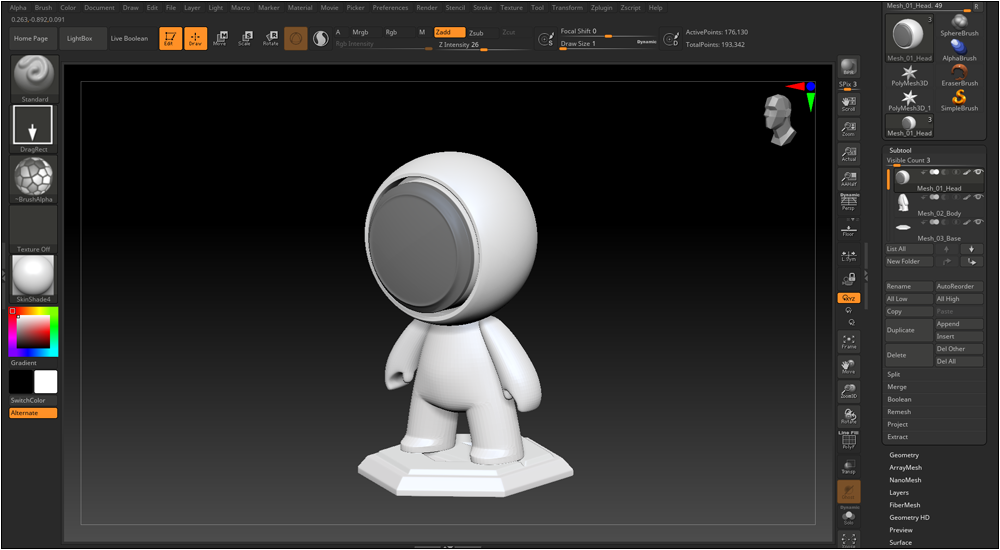This screenshot has height=550, width=1000.
Task: Click the AAHalf zoom icon
Action: pos(848,178)
